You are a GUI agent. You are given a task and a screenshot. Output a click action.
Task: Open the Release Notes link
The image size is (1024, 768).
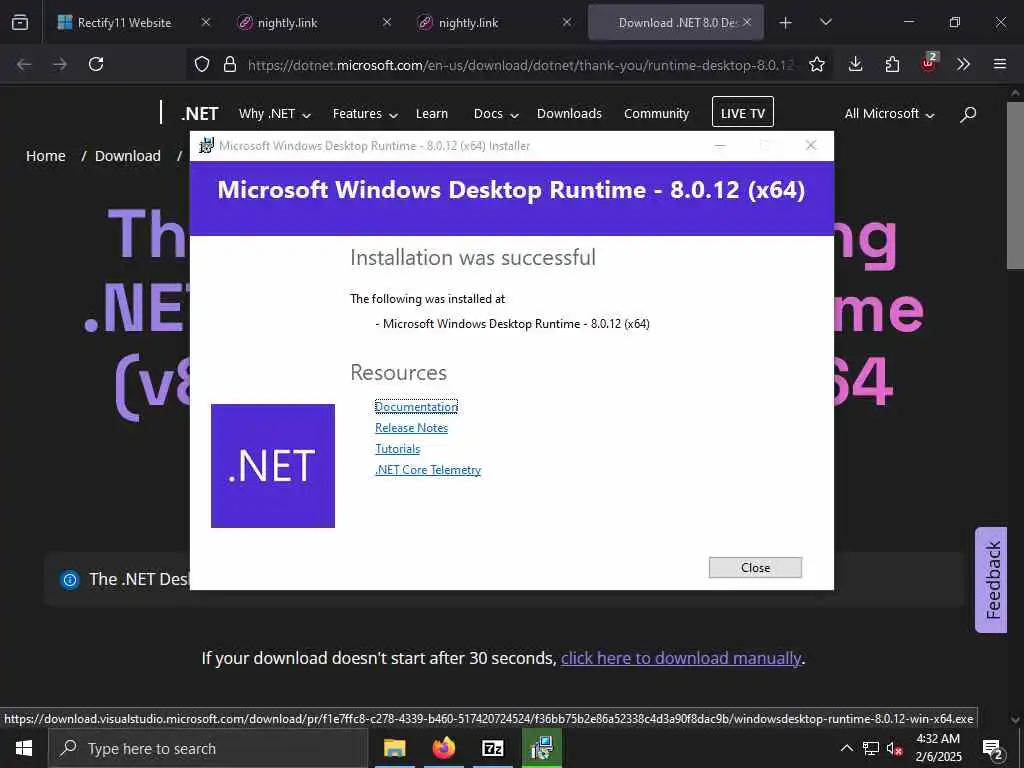411,428
